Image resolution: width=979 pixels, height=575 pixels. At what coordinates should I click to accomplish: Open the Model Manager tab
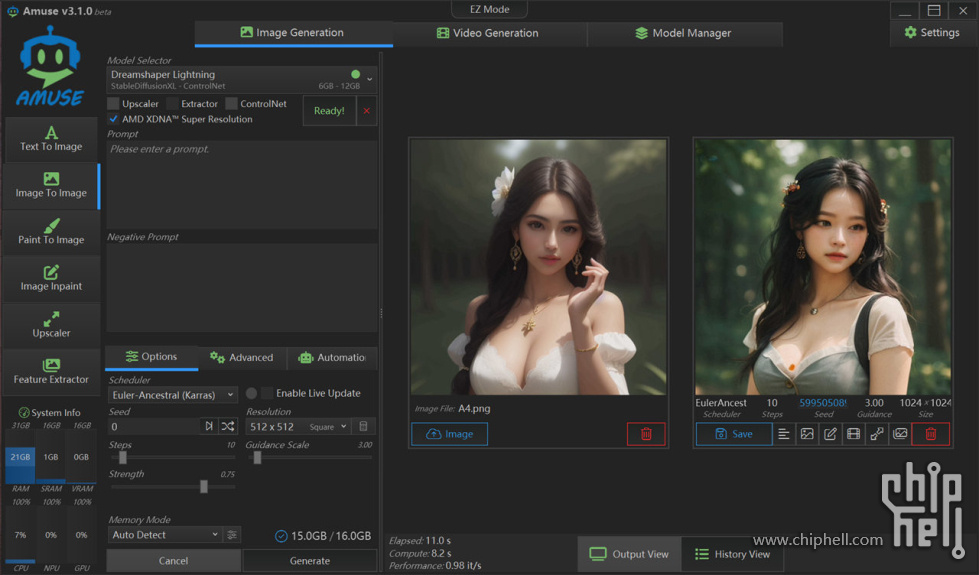click(684, 33)
